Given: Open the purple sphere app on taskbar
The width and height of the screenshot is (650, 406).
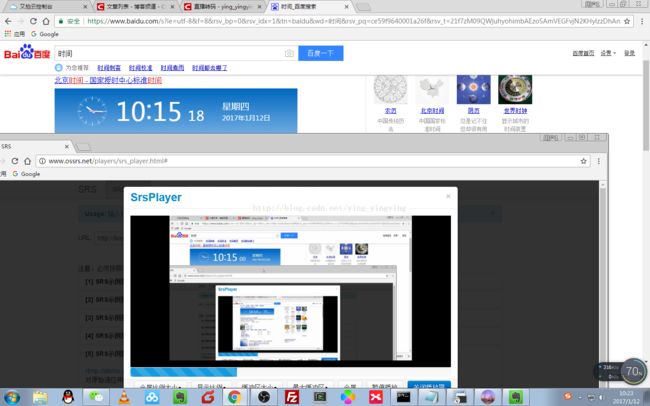Looking at the screenshot, I should [488, 397].
